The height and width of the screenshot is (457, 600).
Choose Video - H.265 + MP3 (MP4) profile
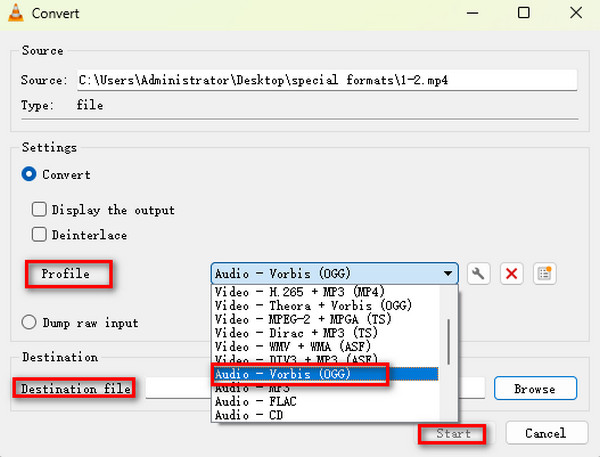tap(325, 292)
